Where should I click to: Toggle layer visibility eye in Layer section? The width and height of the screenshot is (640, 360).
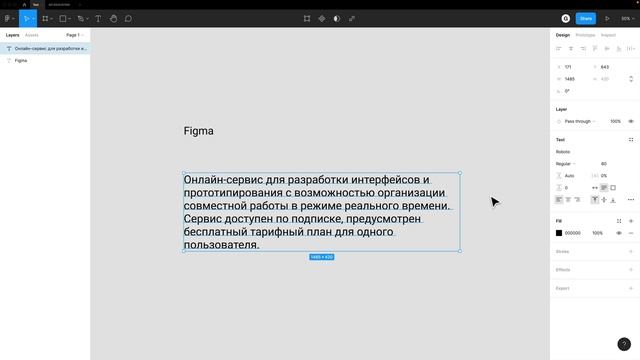631,121
